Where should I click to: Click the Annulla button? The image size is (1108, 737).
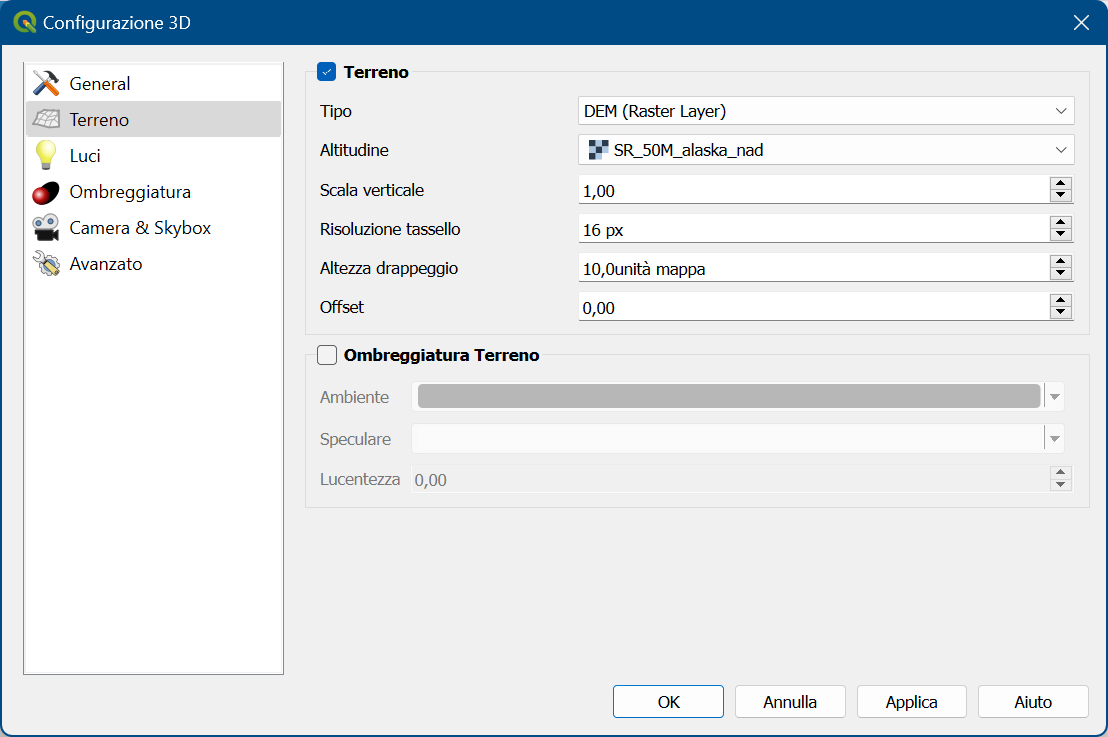click(x=790, y=702)
